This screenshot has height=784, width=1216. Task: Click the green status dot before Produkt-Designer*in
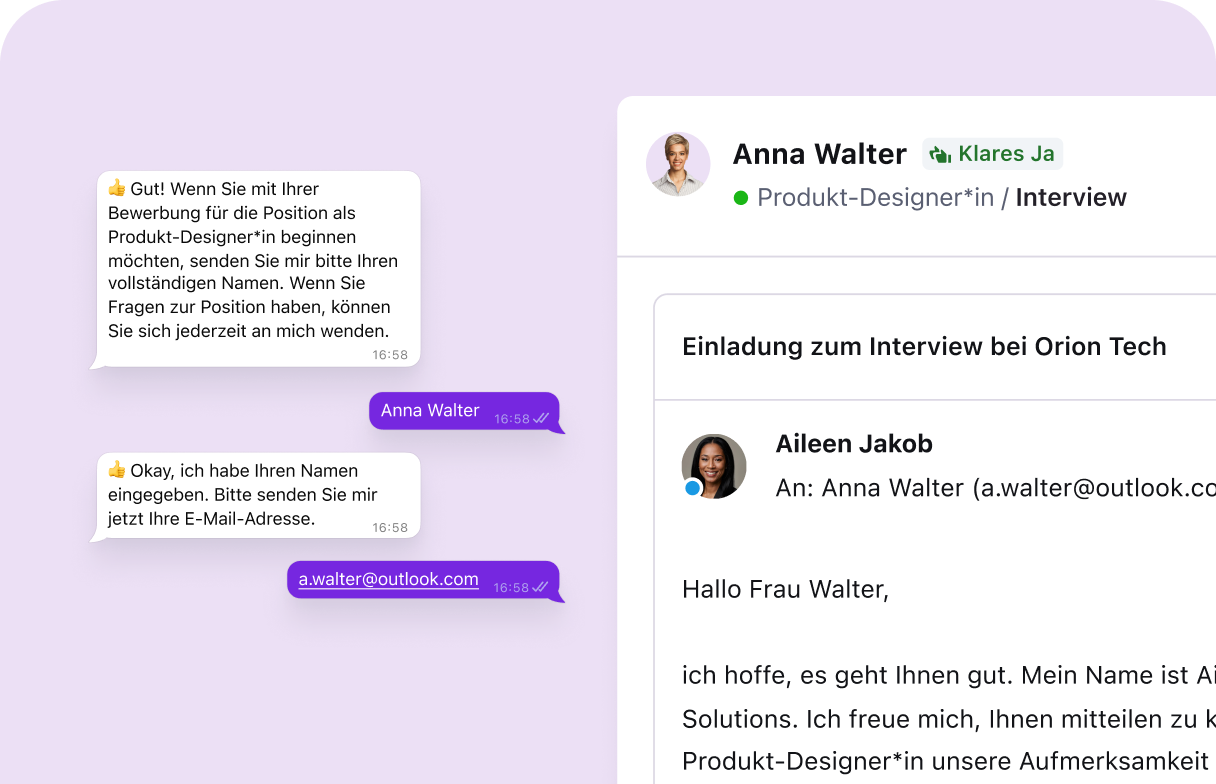[741, 198]
